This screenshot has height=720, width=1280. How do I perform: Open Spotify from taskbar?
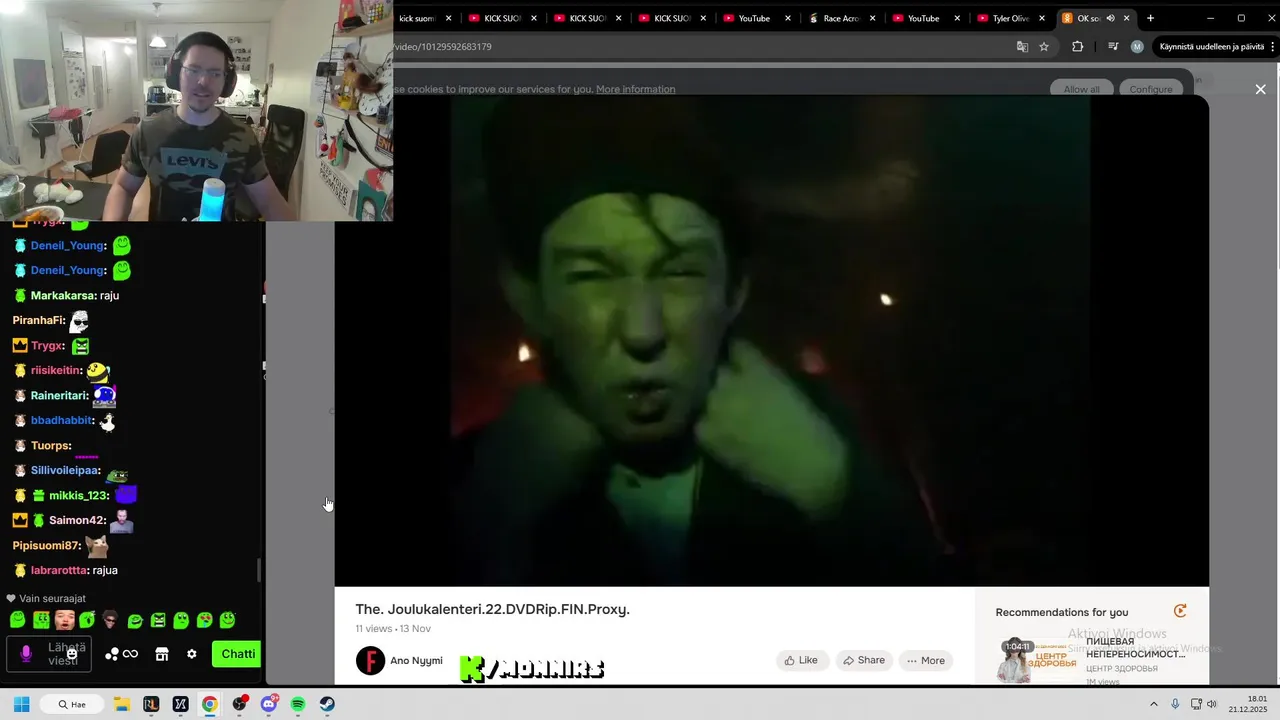(x=298, y=704)
